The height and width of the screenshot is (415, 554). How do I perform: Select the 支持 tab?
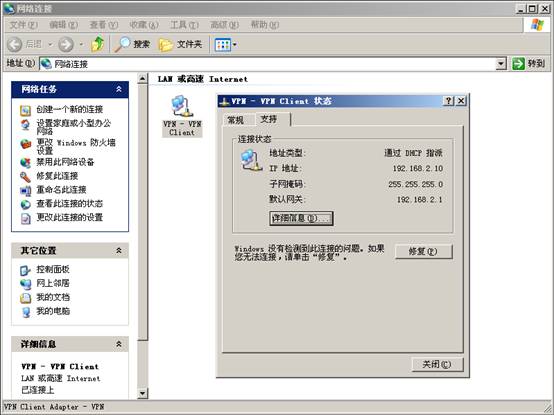(x=272, y=119)
